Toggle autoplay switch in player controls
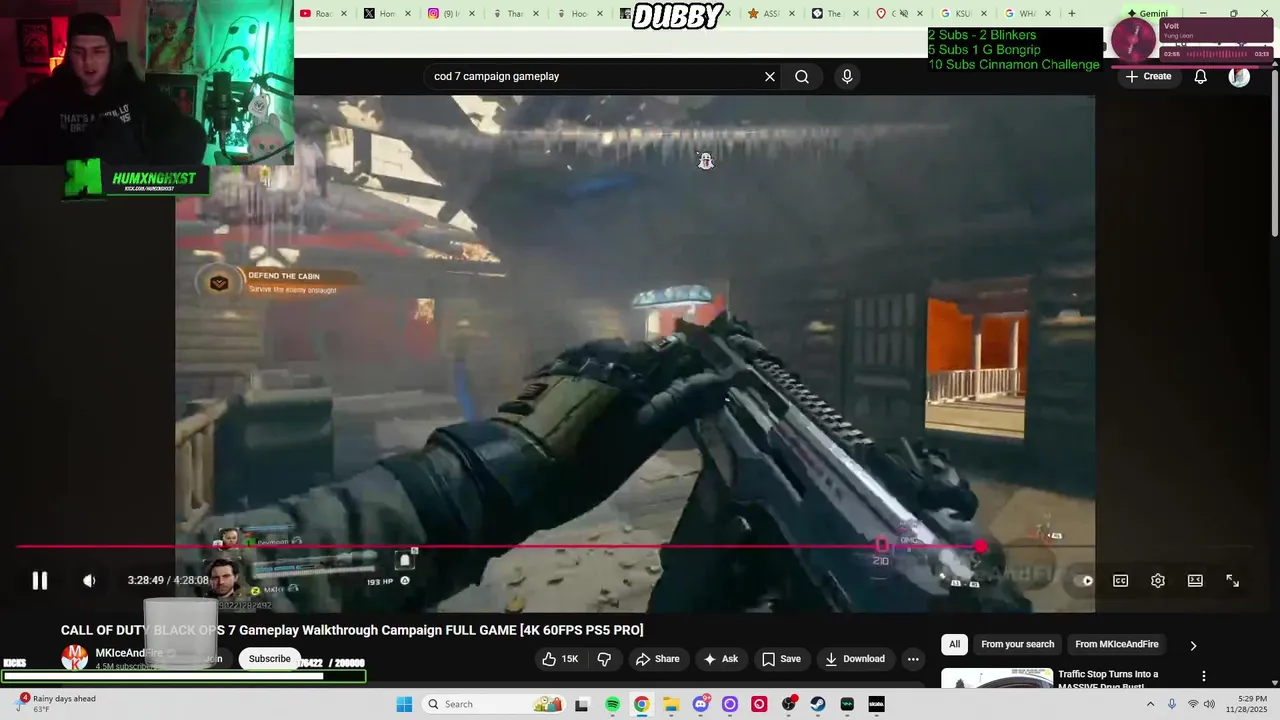The image size is (1280, 720). pyautogui.click(x=1083, y=581)
